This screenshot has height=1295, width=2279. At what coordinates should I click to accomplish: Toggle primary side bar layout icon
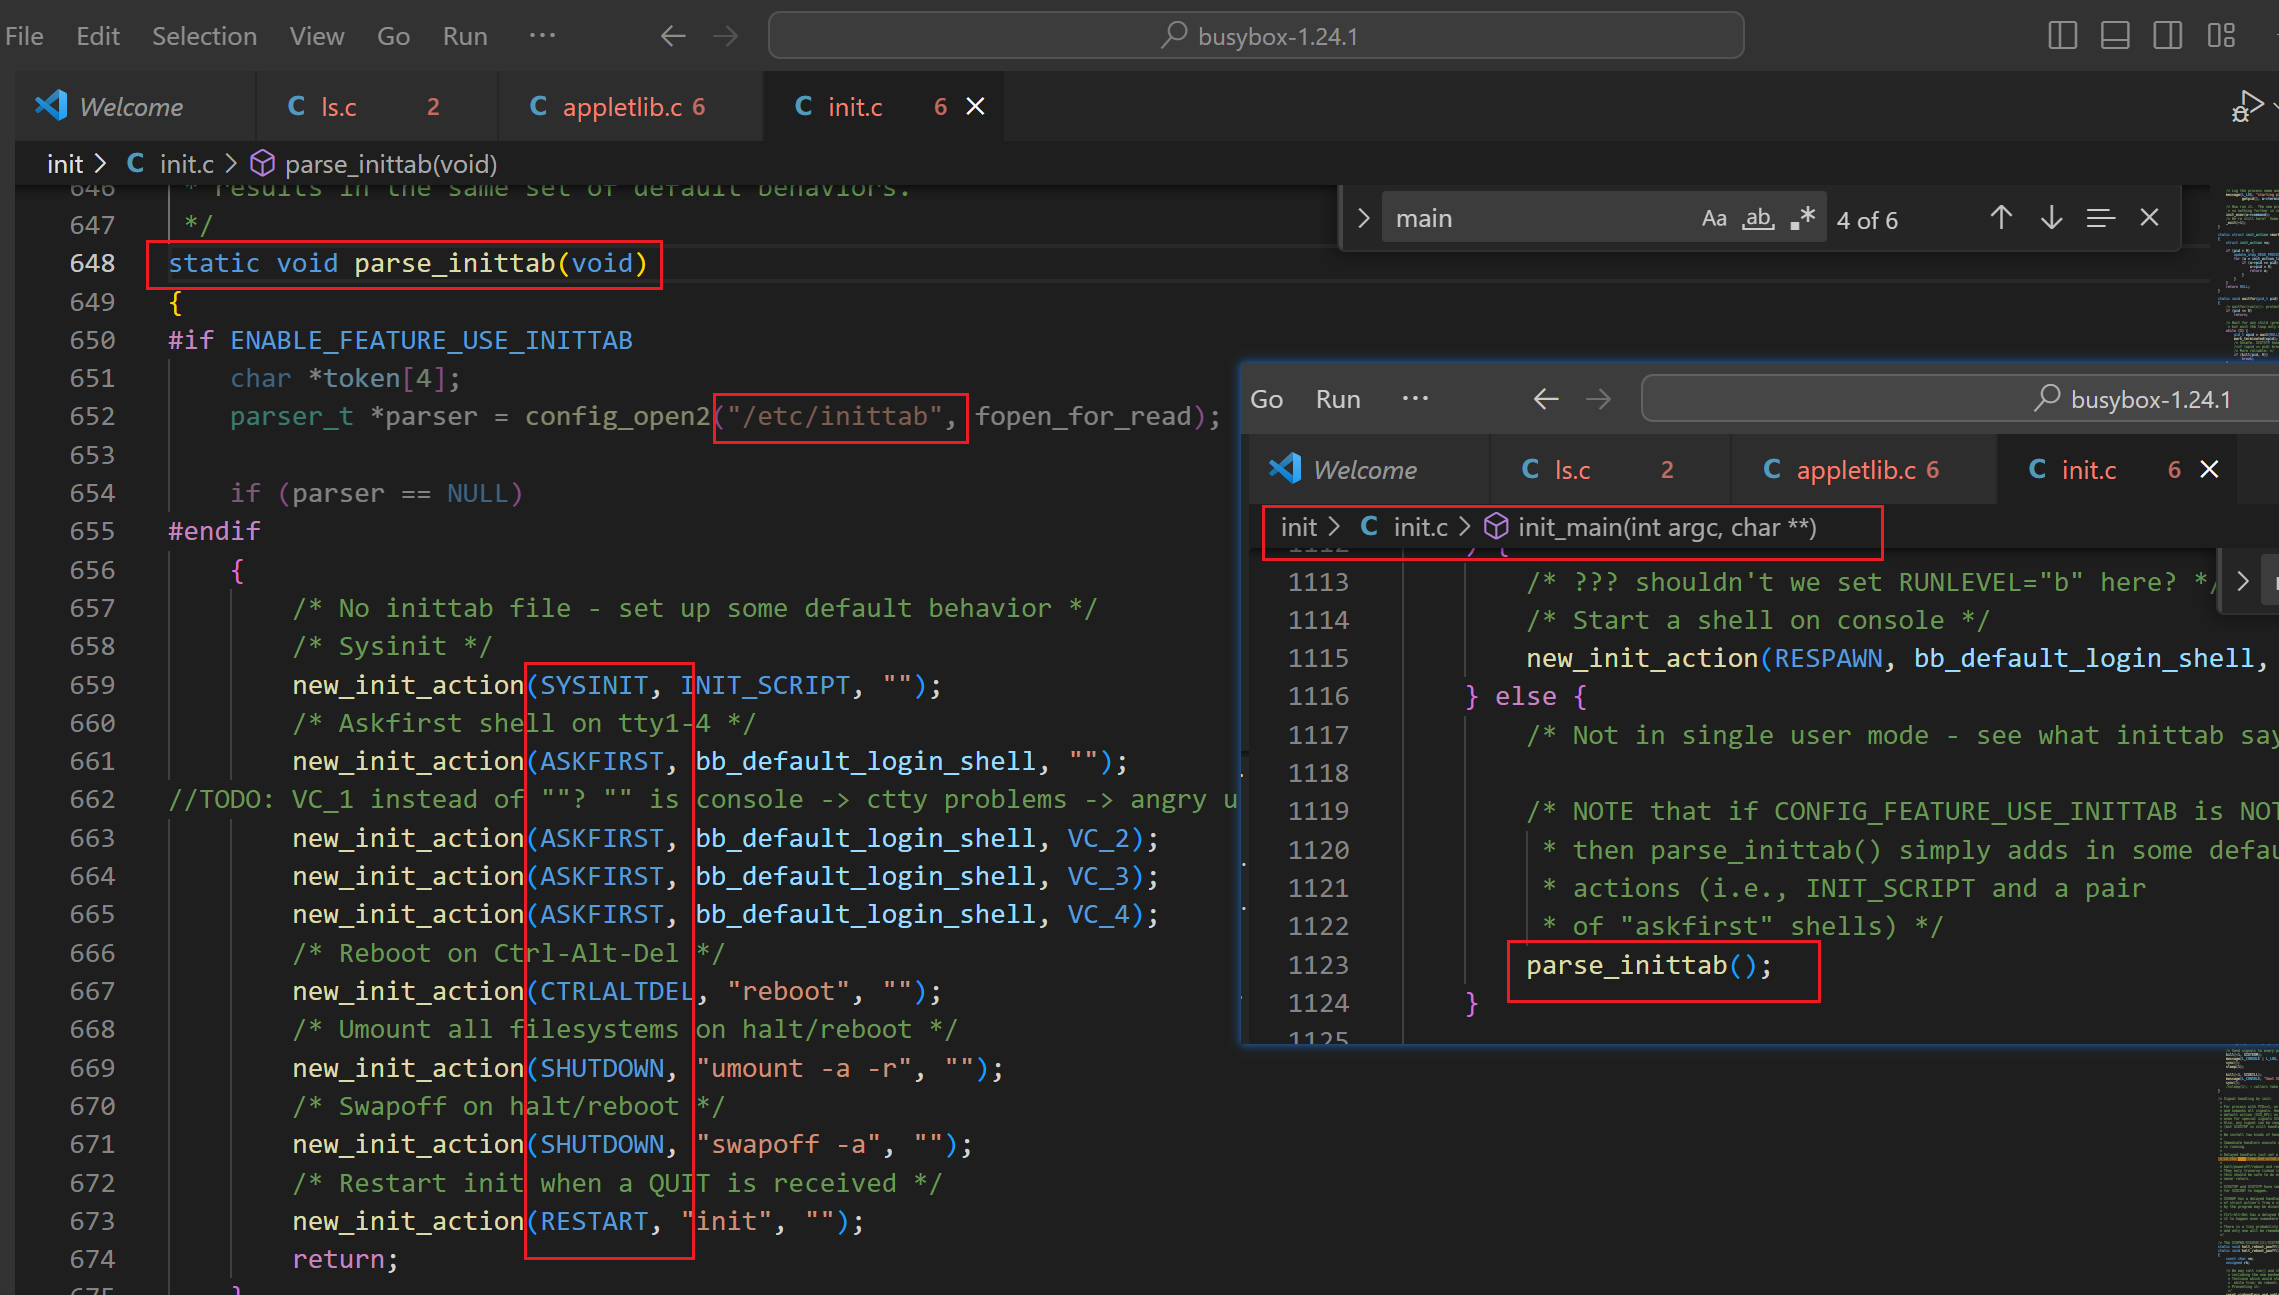point(2062,36)
